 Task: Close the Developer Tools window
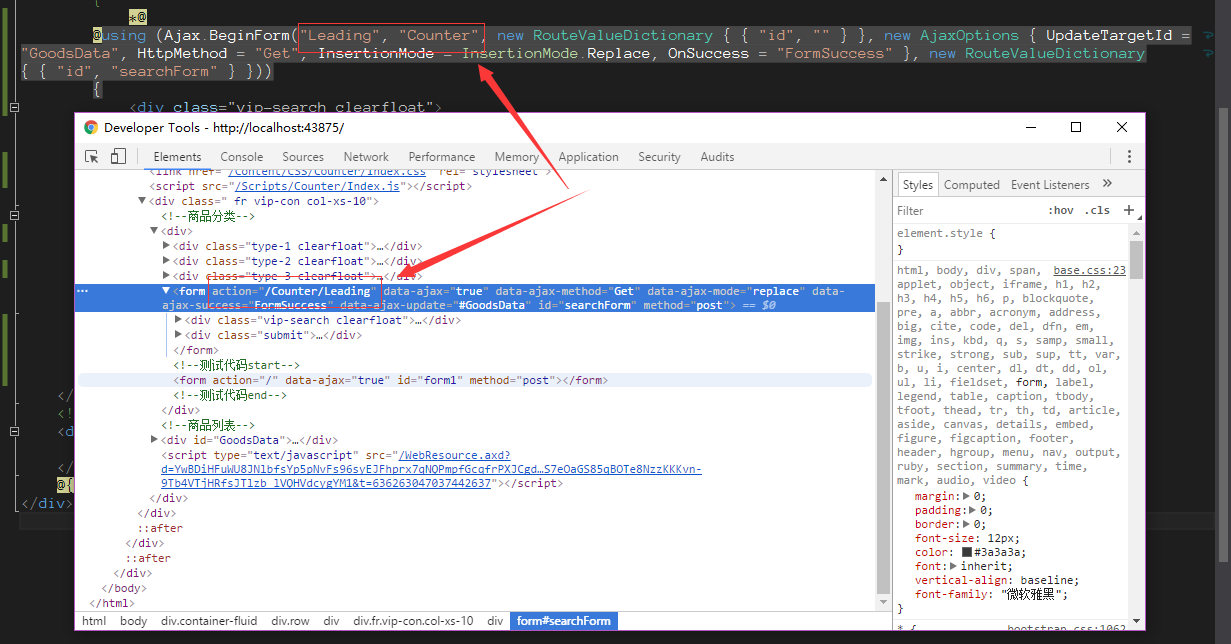(1122, 127)
